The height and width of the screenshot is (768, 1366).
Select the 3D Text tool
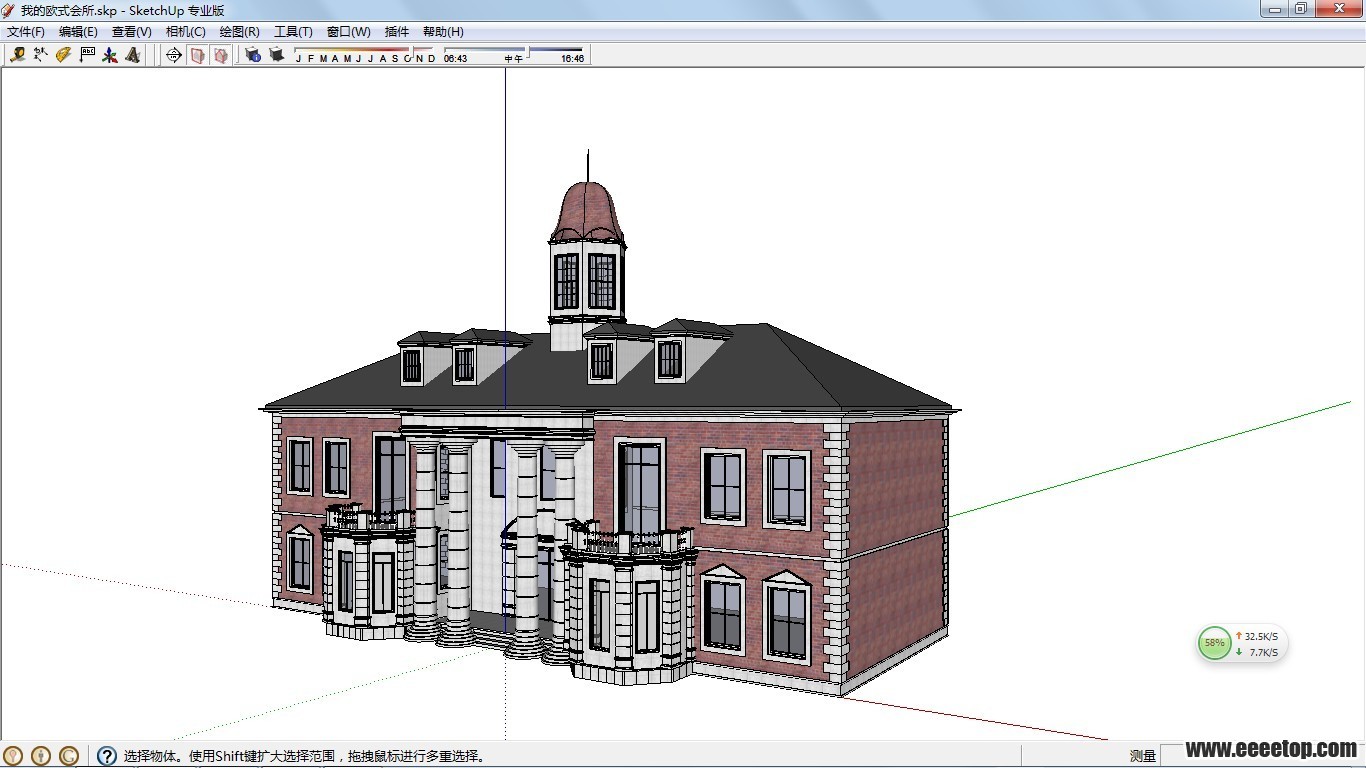(x=133, y=55)
